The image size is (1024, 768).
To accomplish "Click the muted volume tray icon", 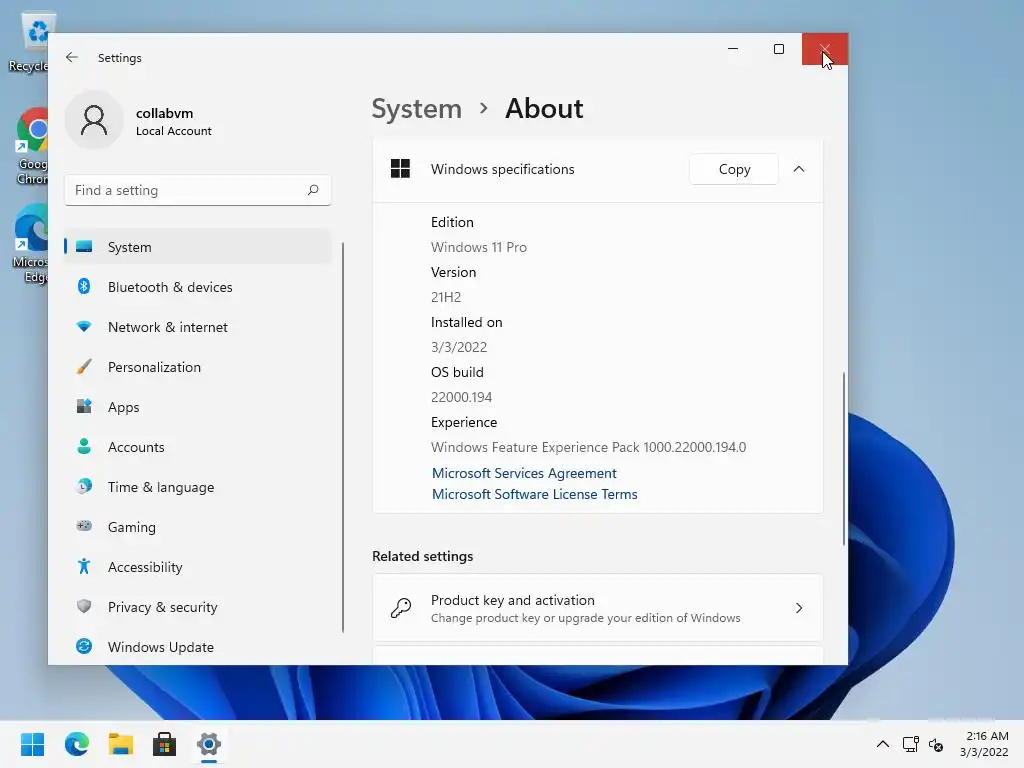I will tap(936, 744).
